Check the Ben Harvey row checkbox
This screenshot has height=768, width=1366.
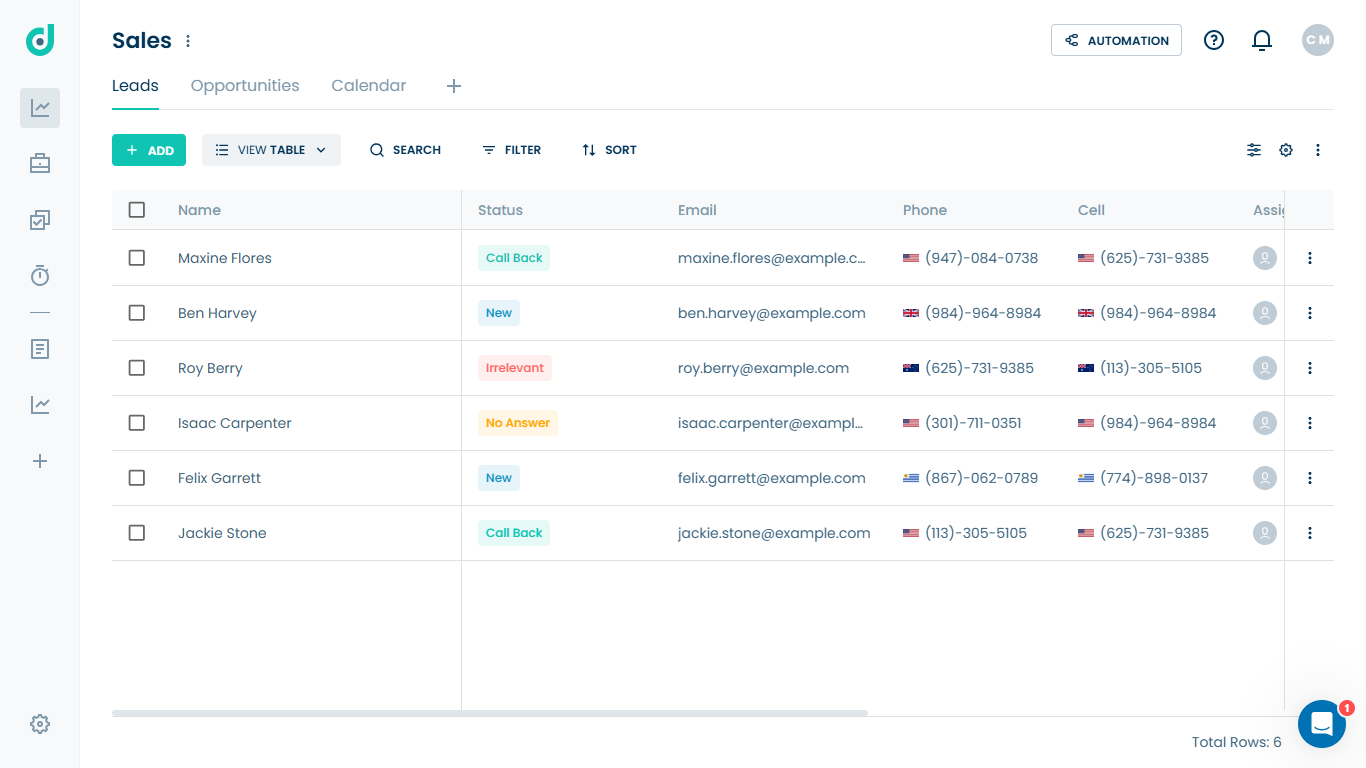point(137,313)
